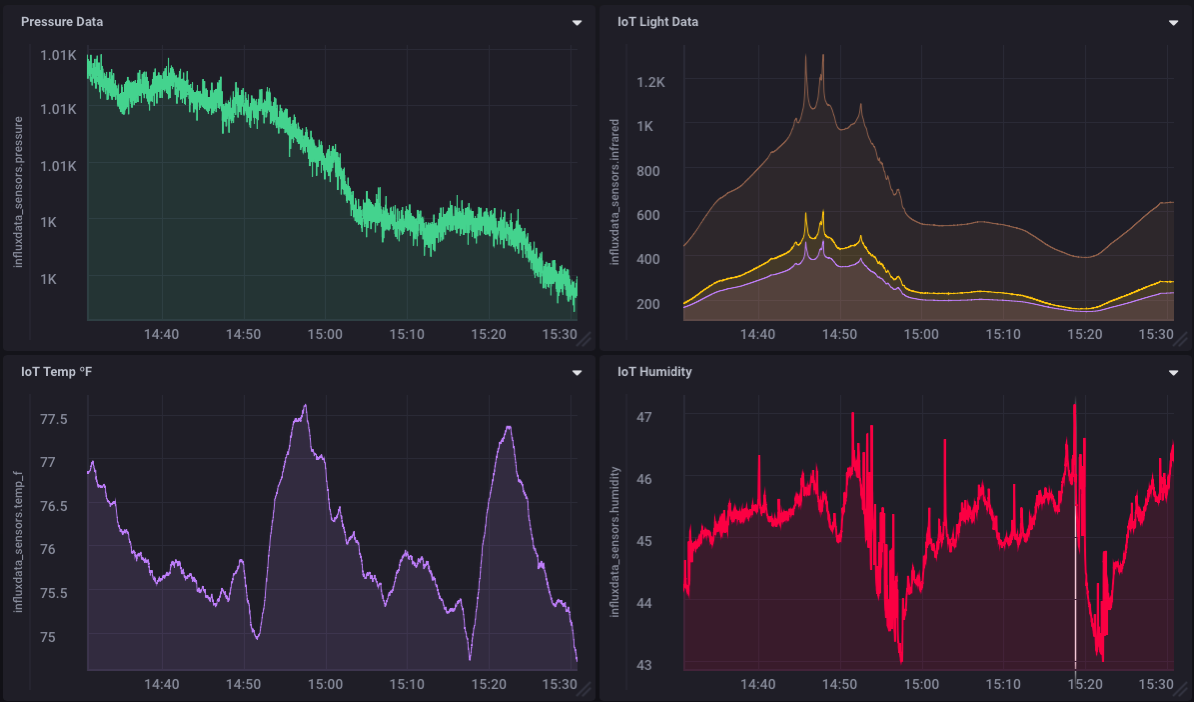Click the IoT Humidity panel resize corner icon
1194x702 pixels.
click(x=1180, y=688)
